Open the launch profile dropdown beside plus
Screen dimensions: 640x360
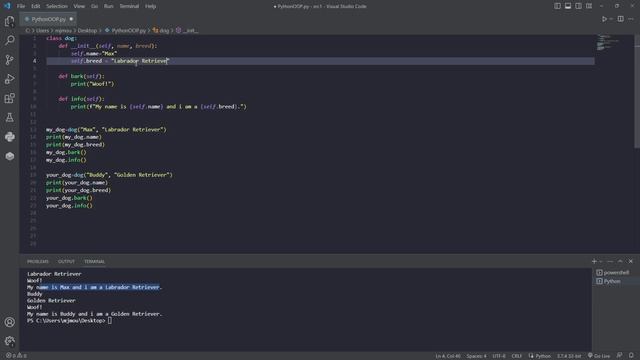click(x=600, y=261)
